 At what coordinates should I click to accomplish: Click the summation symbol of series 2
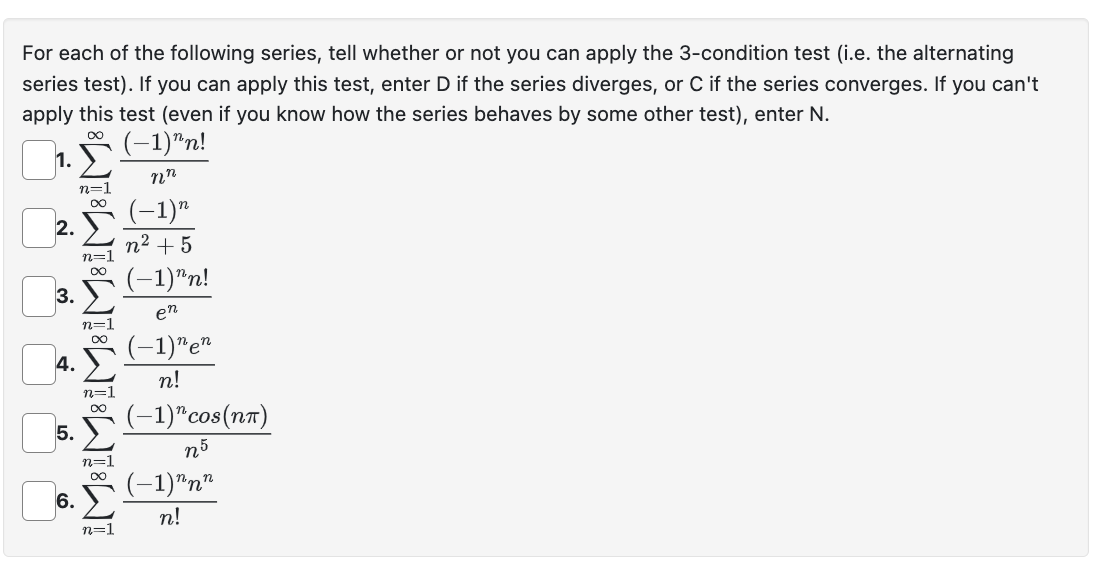pyautogui.click(x=100, y=229)
